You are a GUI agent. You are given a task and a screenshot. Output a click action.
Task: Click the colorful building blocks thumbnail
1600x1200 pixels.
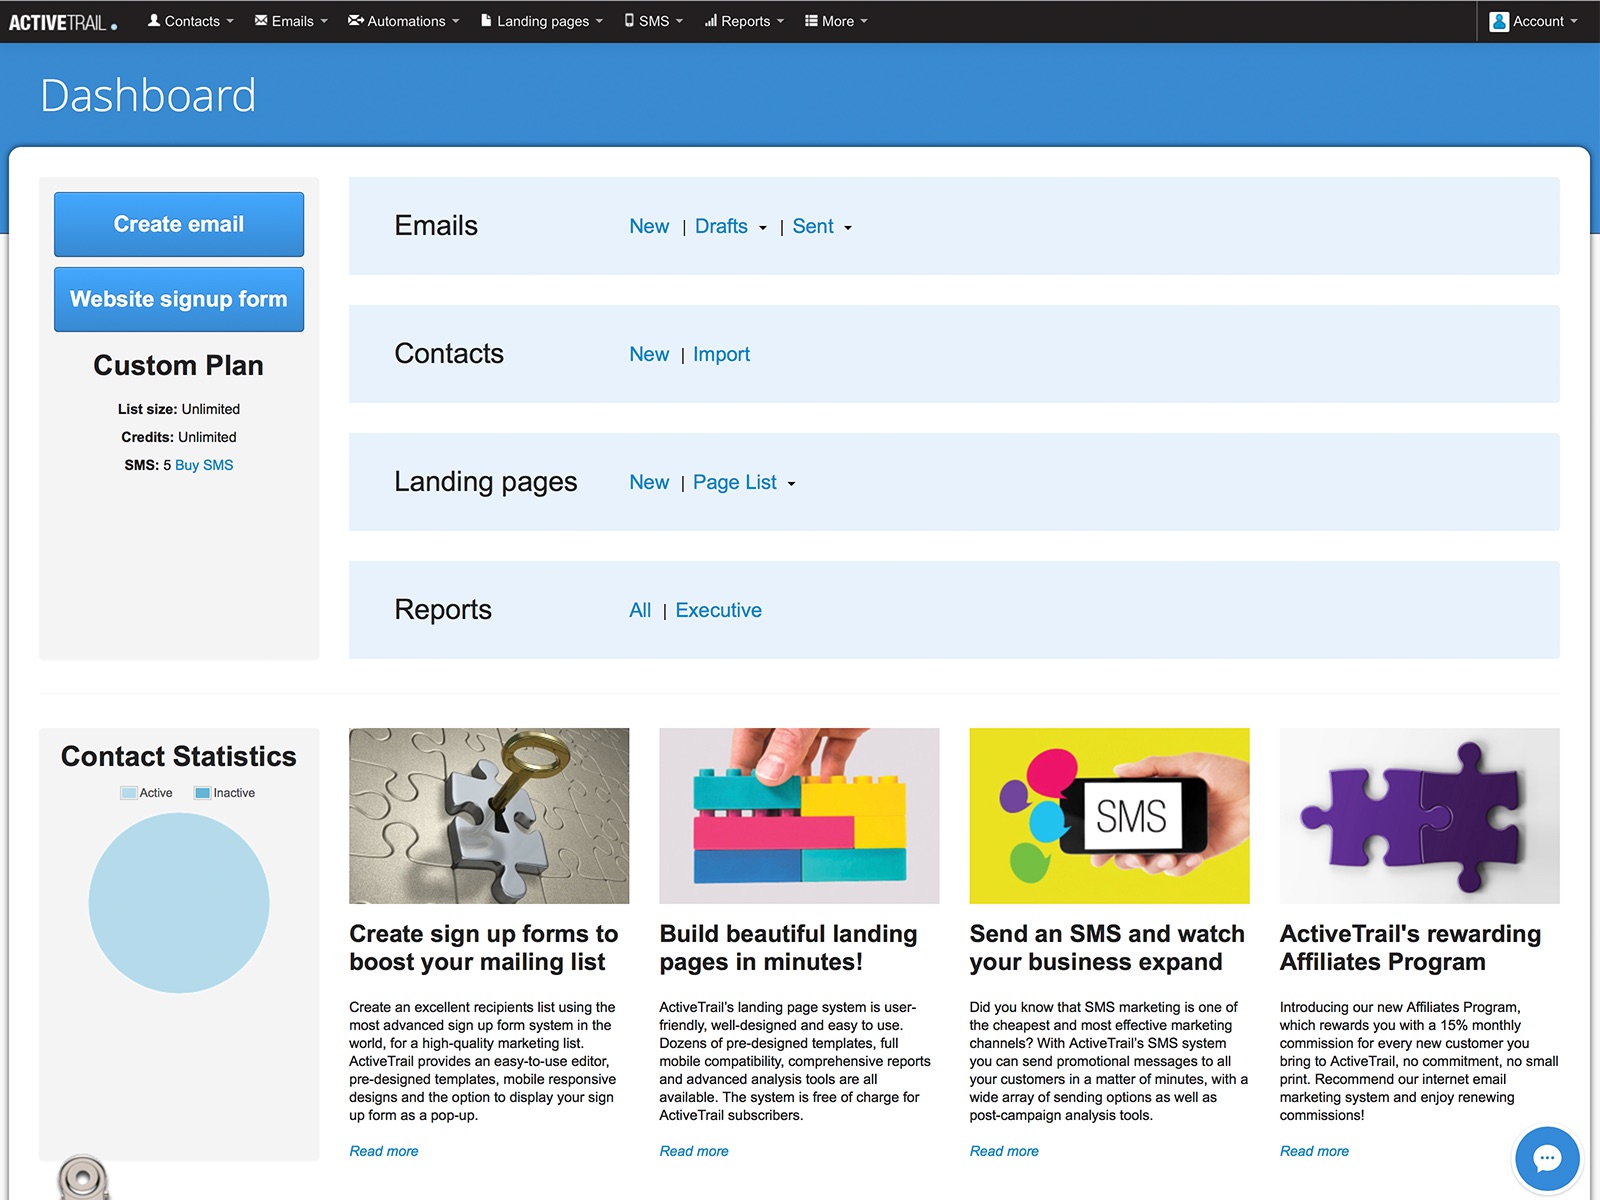[799, 816]
